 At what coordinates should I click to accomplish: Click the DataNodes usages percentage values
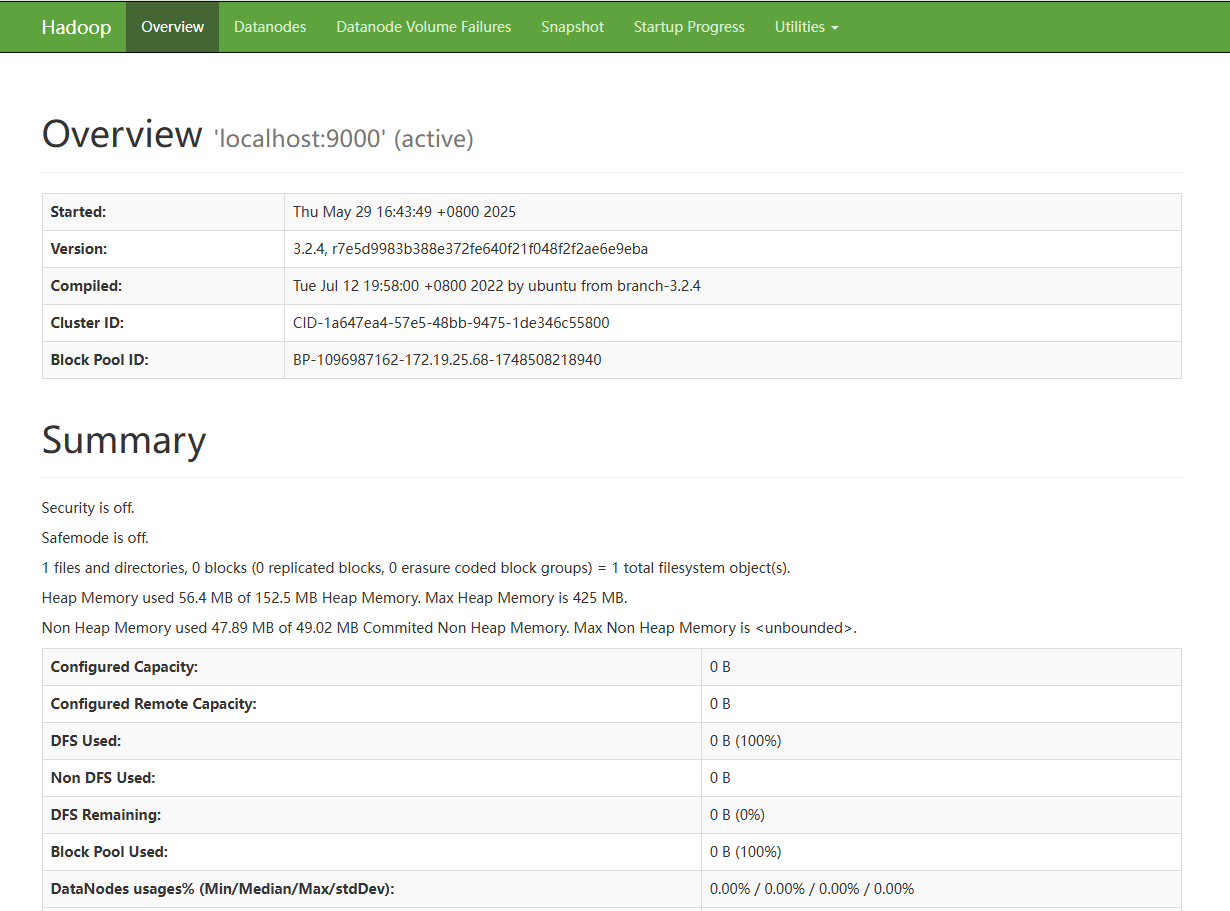click(x=811, y=889)
